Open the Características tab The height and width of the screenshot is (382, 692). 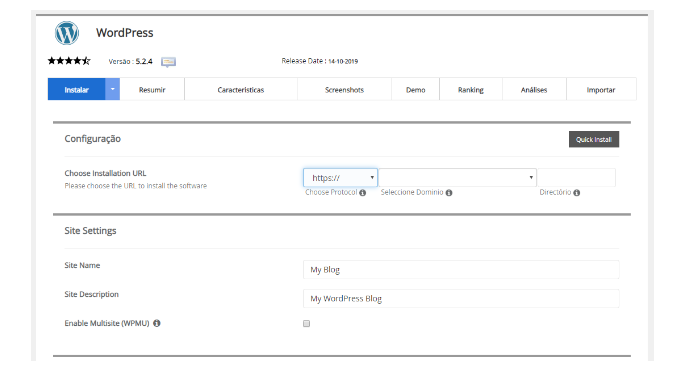(241, 90)
